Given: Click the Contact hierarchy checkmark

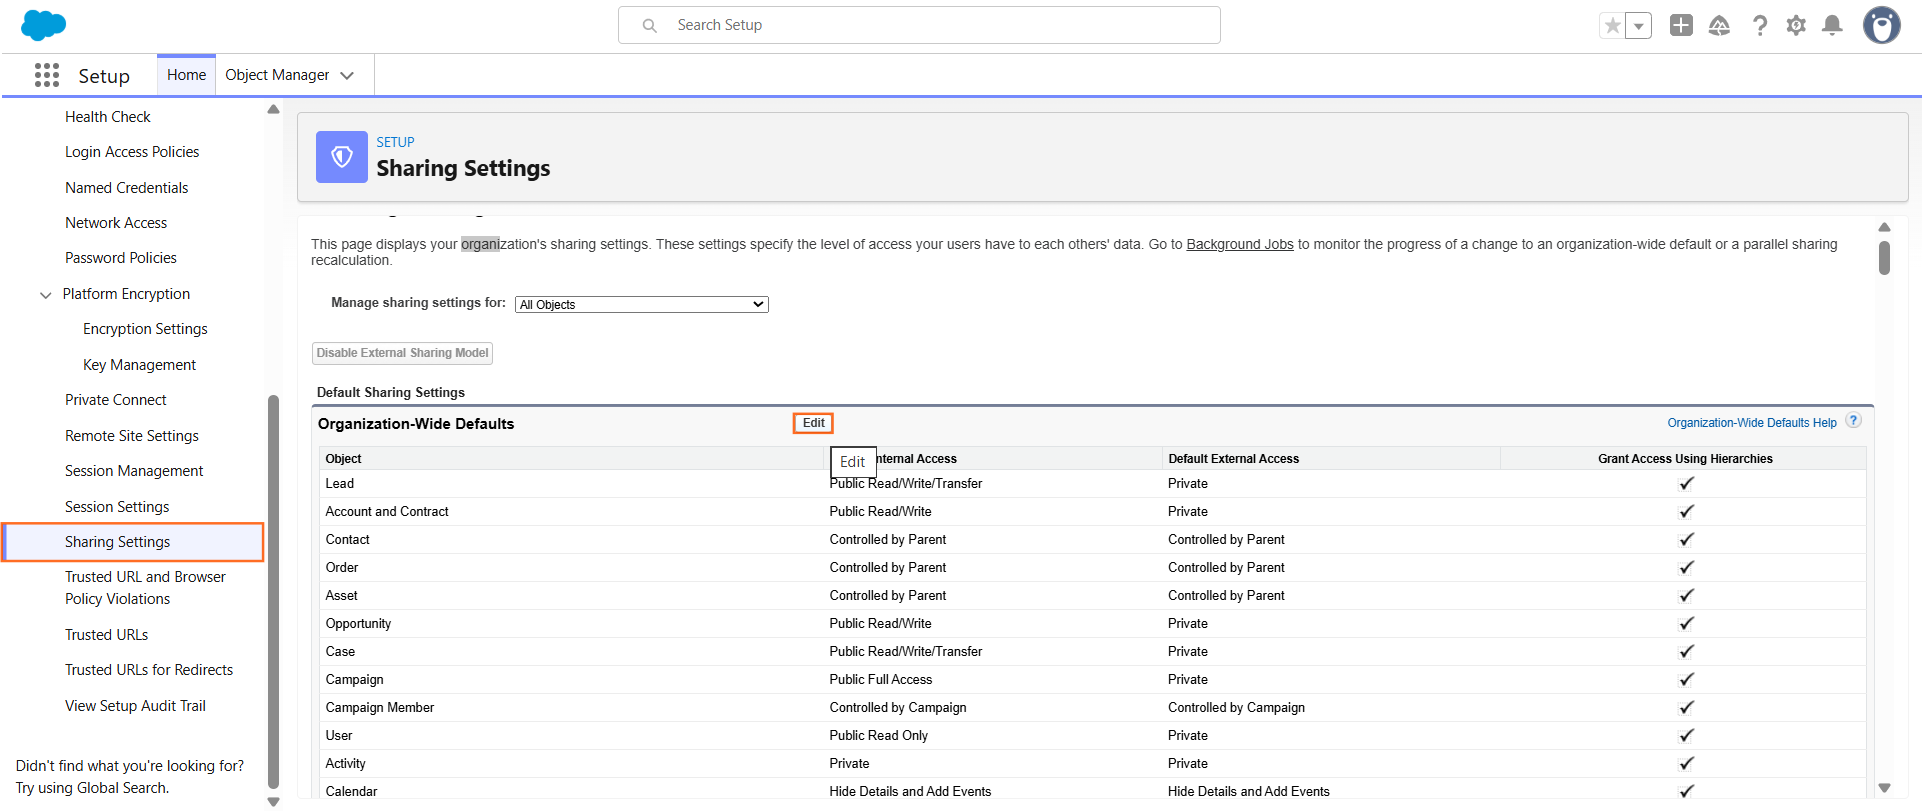Looking at the screenshot, I should point(1686,539).
